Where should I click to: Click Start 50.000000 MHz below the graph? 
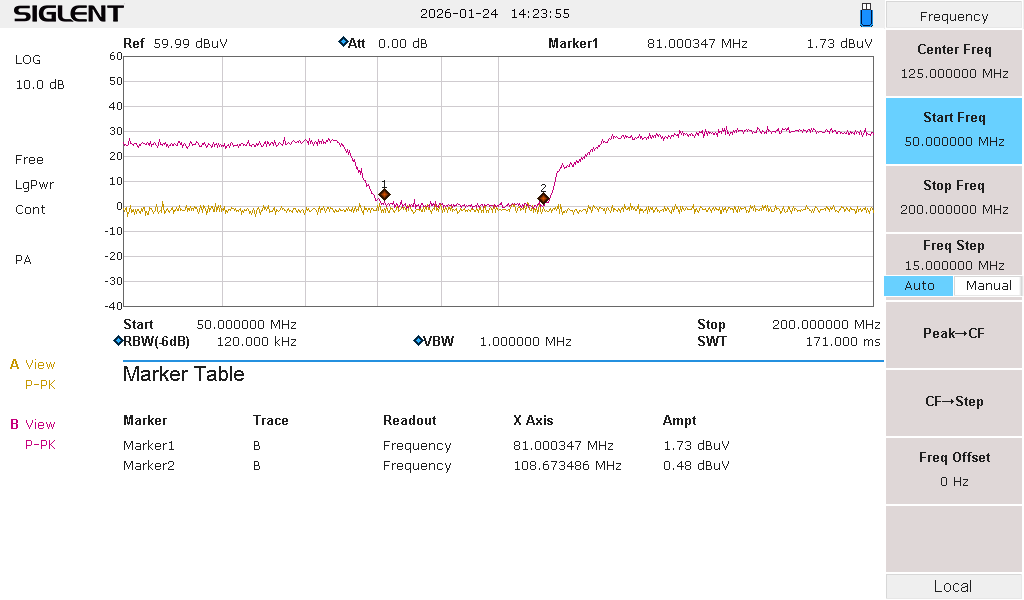tap(210, 324)
